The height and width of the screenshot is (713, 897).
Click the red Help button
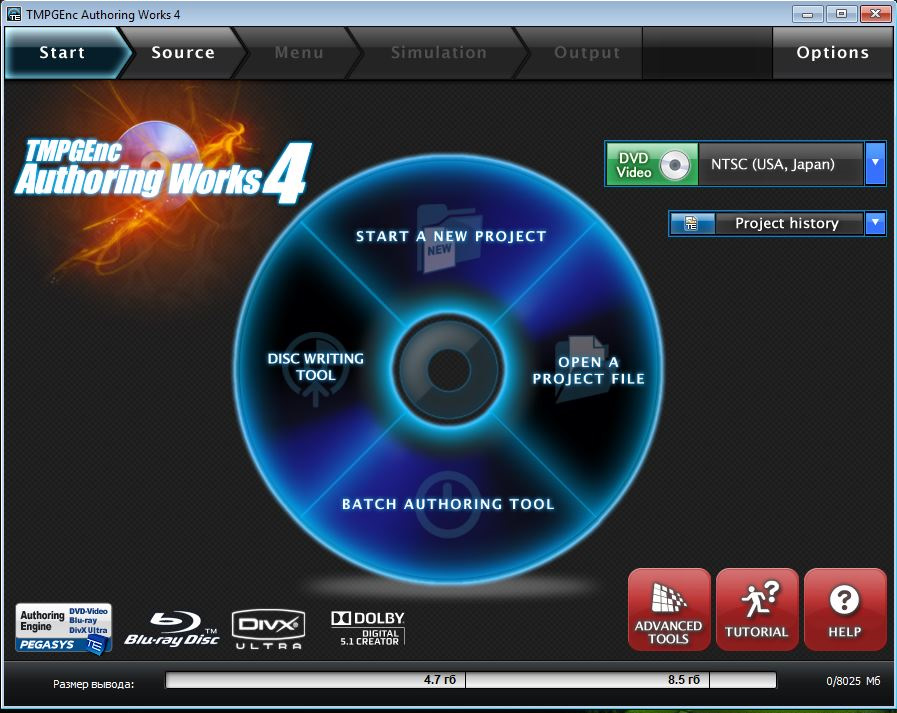point(845,609)
